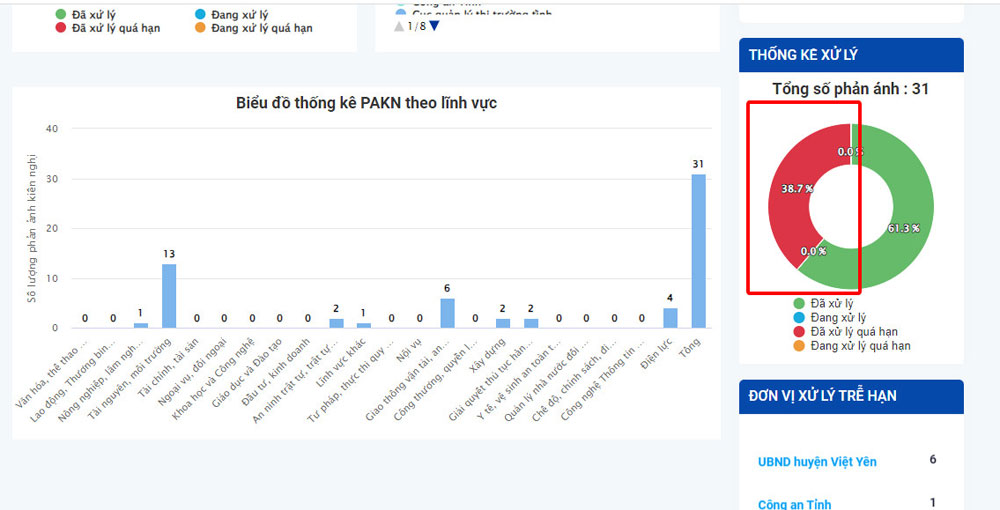The image size is (1000, 510).
Task: Click count '6' beside UBND huyện Việt Yên
Action: pyautogui.click(x=933, y=460)
